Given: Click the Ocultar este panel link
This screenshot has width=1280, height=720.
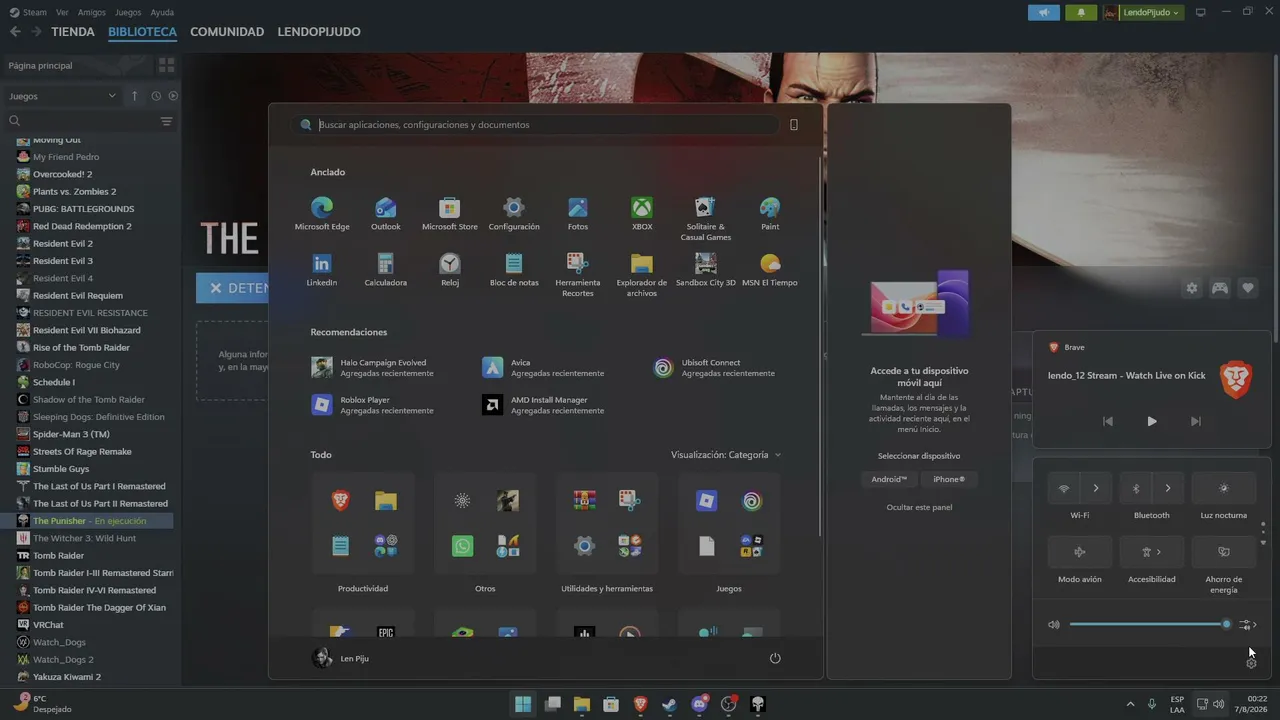Looking at the screenshot, I should coord(919,507).
